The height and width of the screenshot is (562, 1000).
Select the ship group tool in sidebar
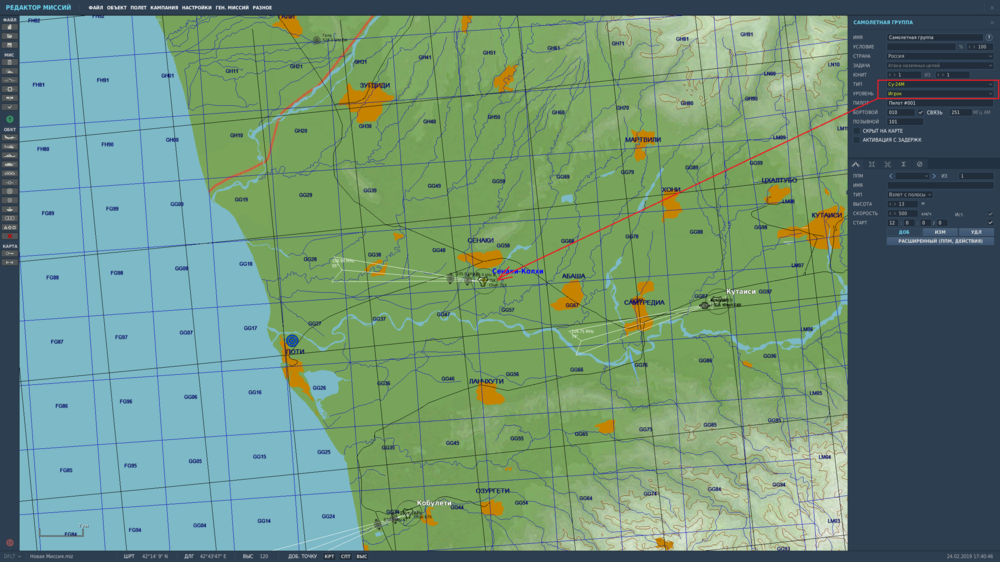pyautogui.click(x=10, y=155)
